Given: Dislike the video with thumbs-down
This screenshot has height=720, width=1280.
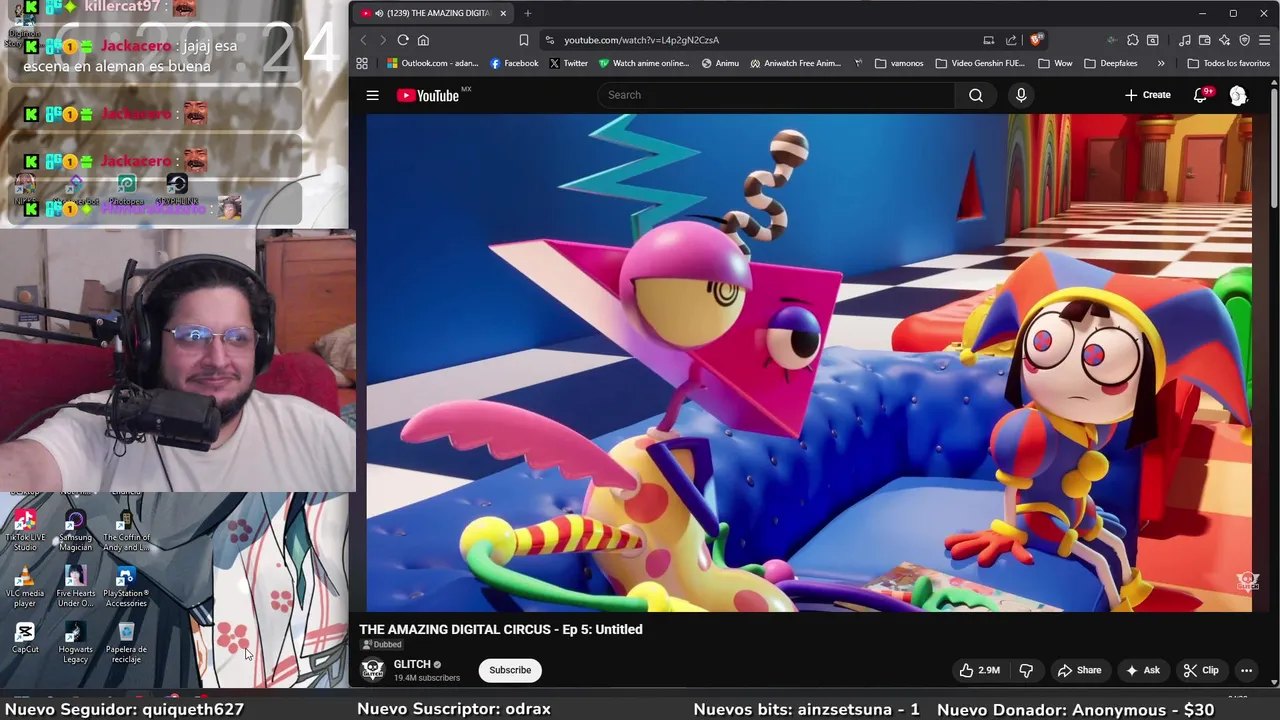Looking at the screenshot, I should coord(1026,670).
